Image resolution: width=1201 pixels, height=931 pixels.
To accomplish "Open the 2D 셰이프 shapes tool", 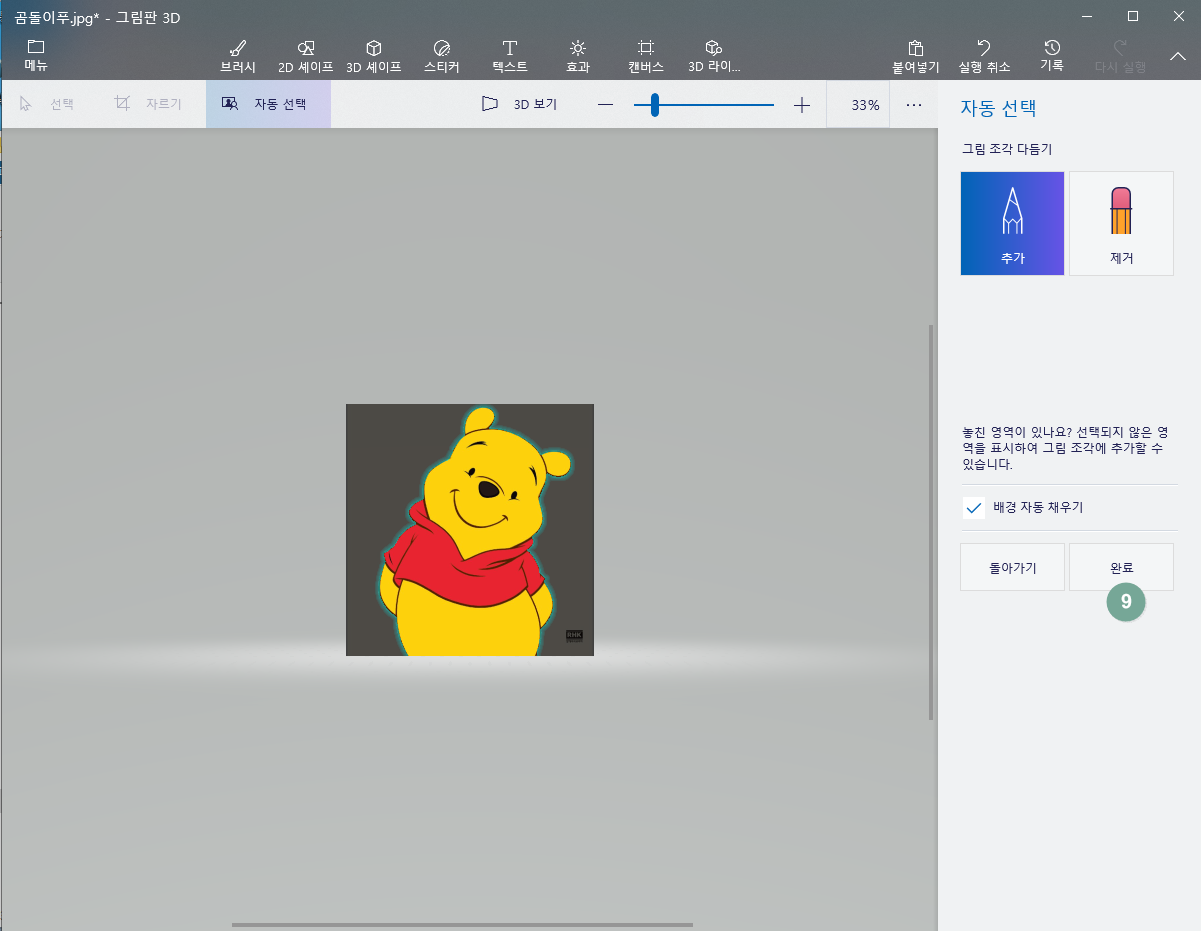I will coord(306,57).
